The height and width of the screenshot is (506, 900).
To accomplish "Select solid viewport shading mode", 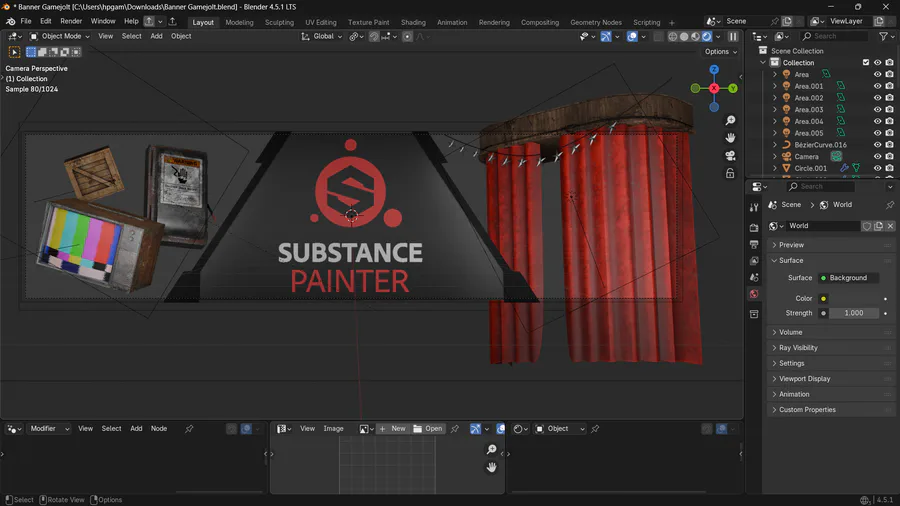I will point(684,36).
